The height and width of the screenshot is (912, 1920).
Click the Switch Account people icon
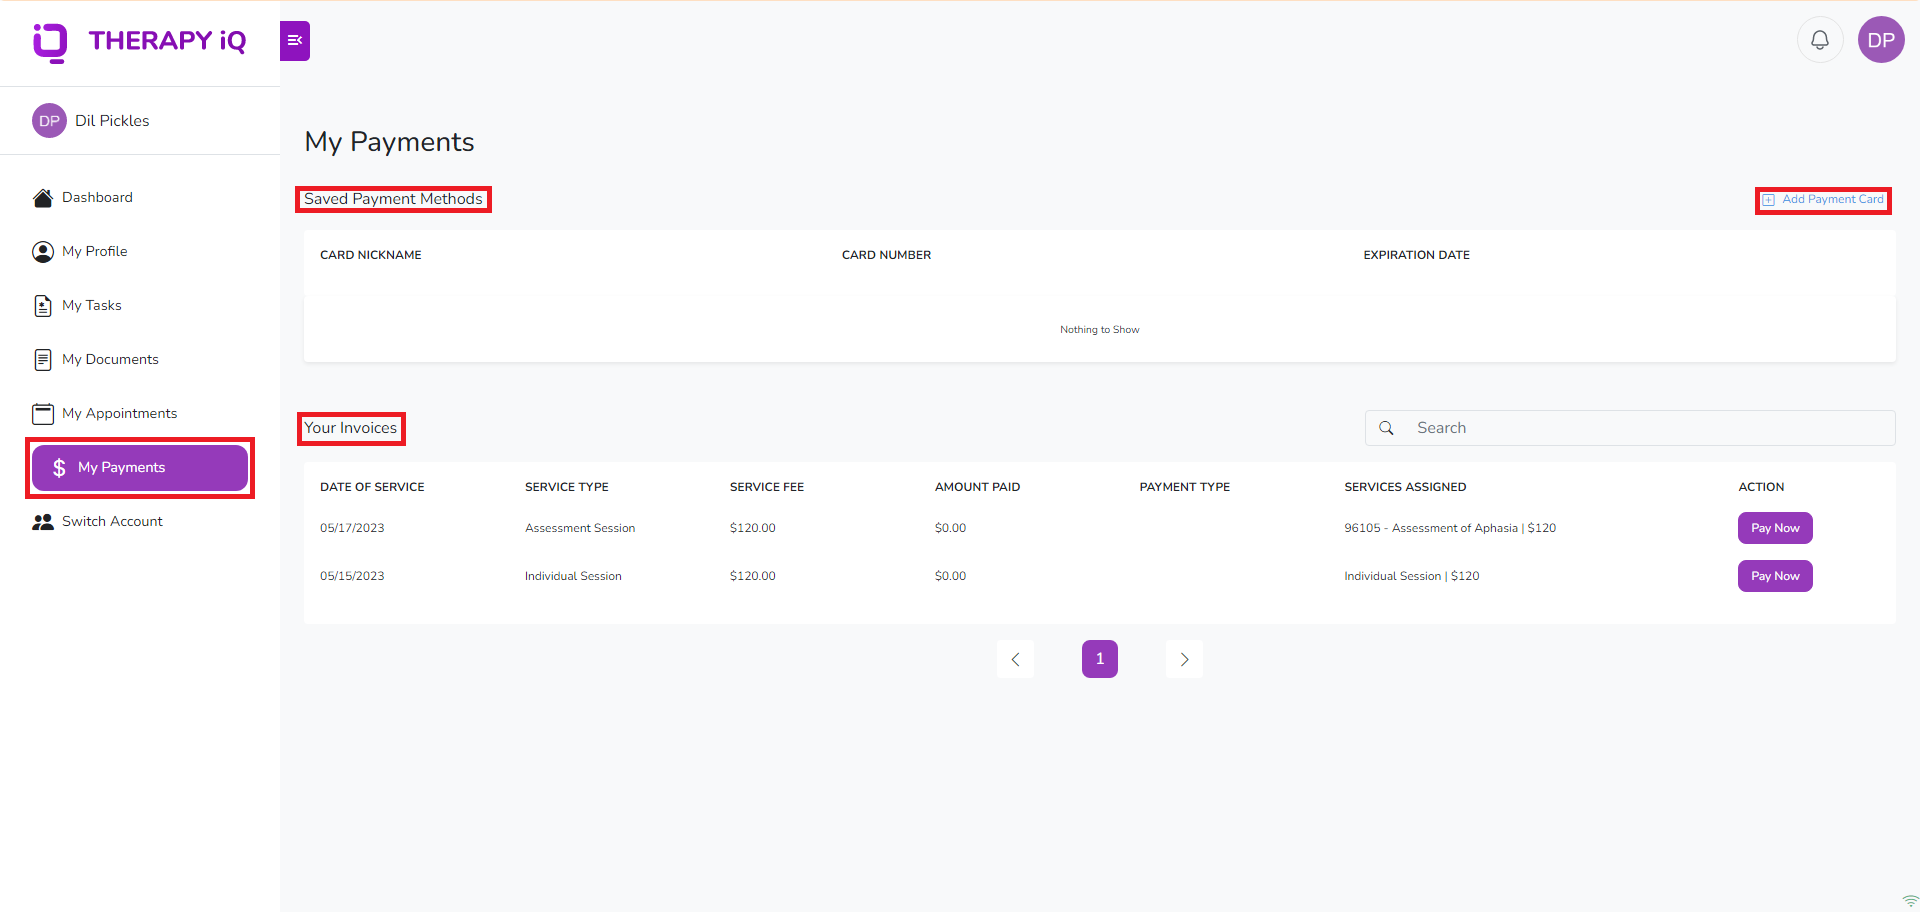tap(43, 522)
